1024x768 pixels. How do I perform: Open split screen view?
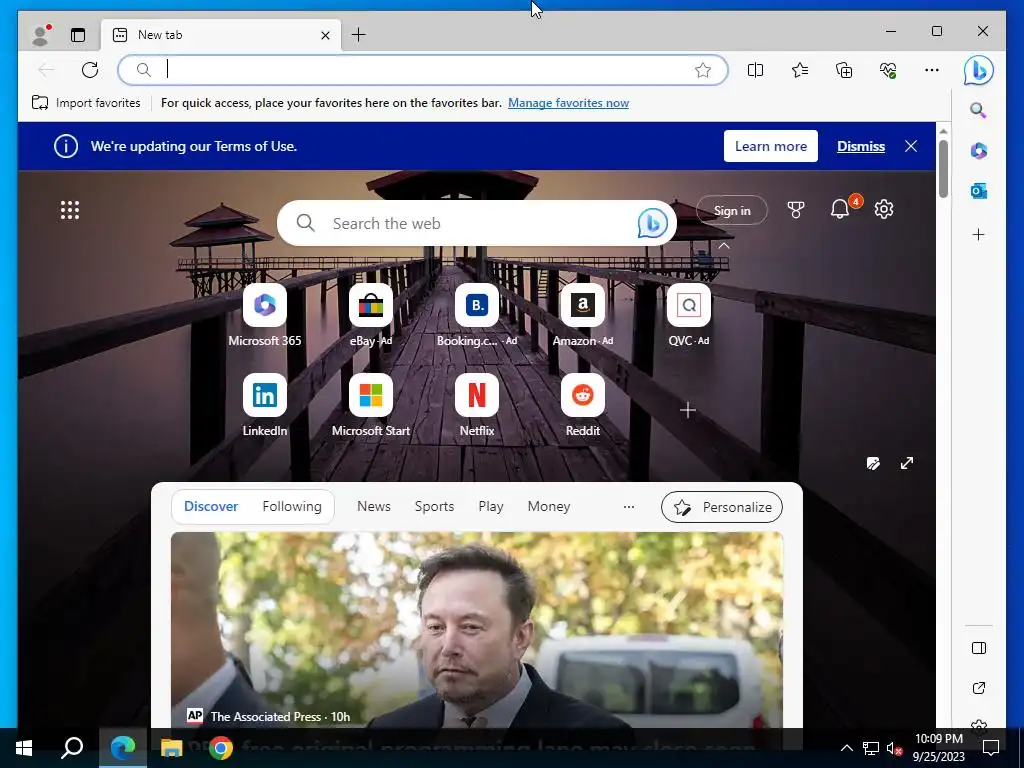pyautogui.click(x=755, y=70)
